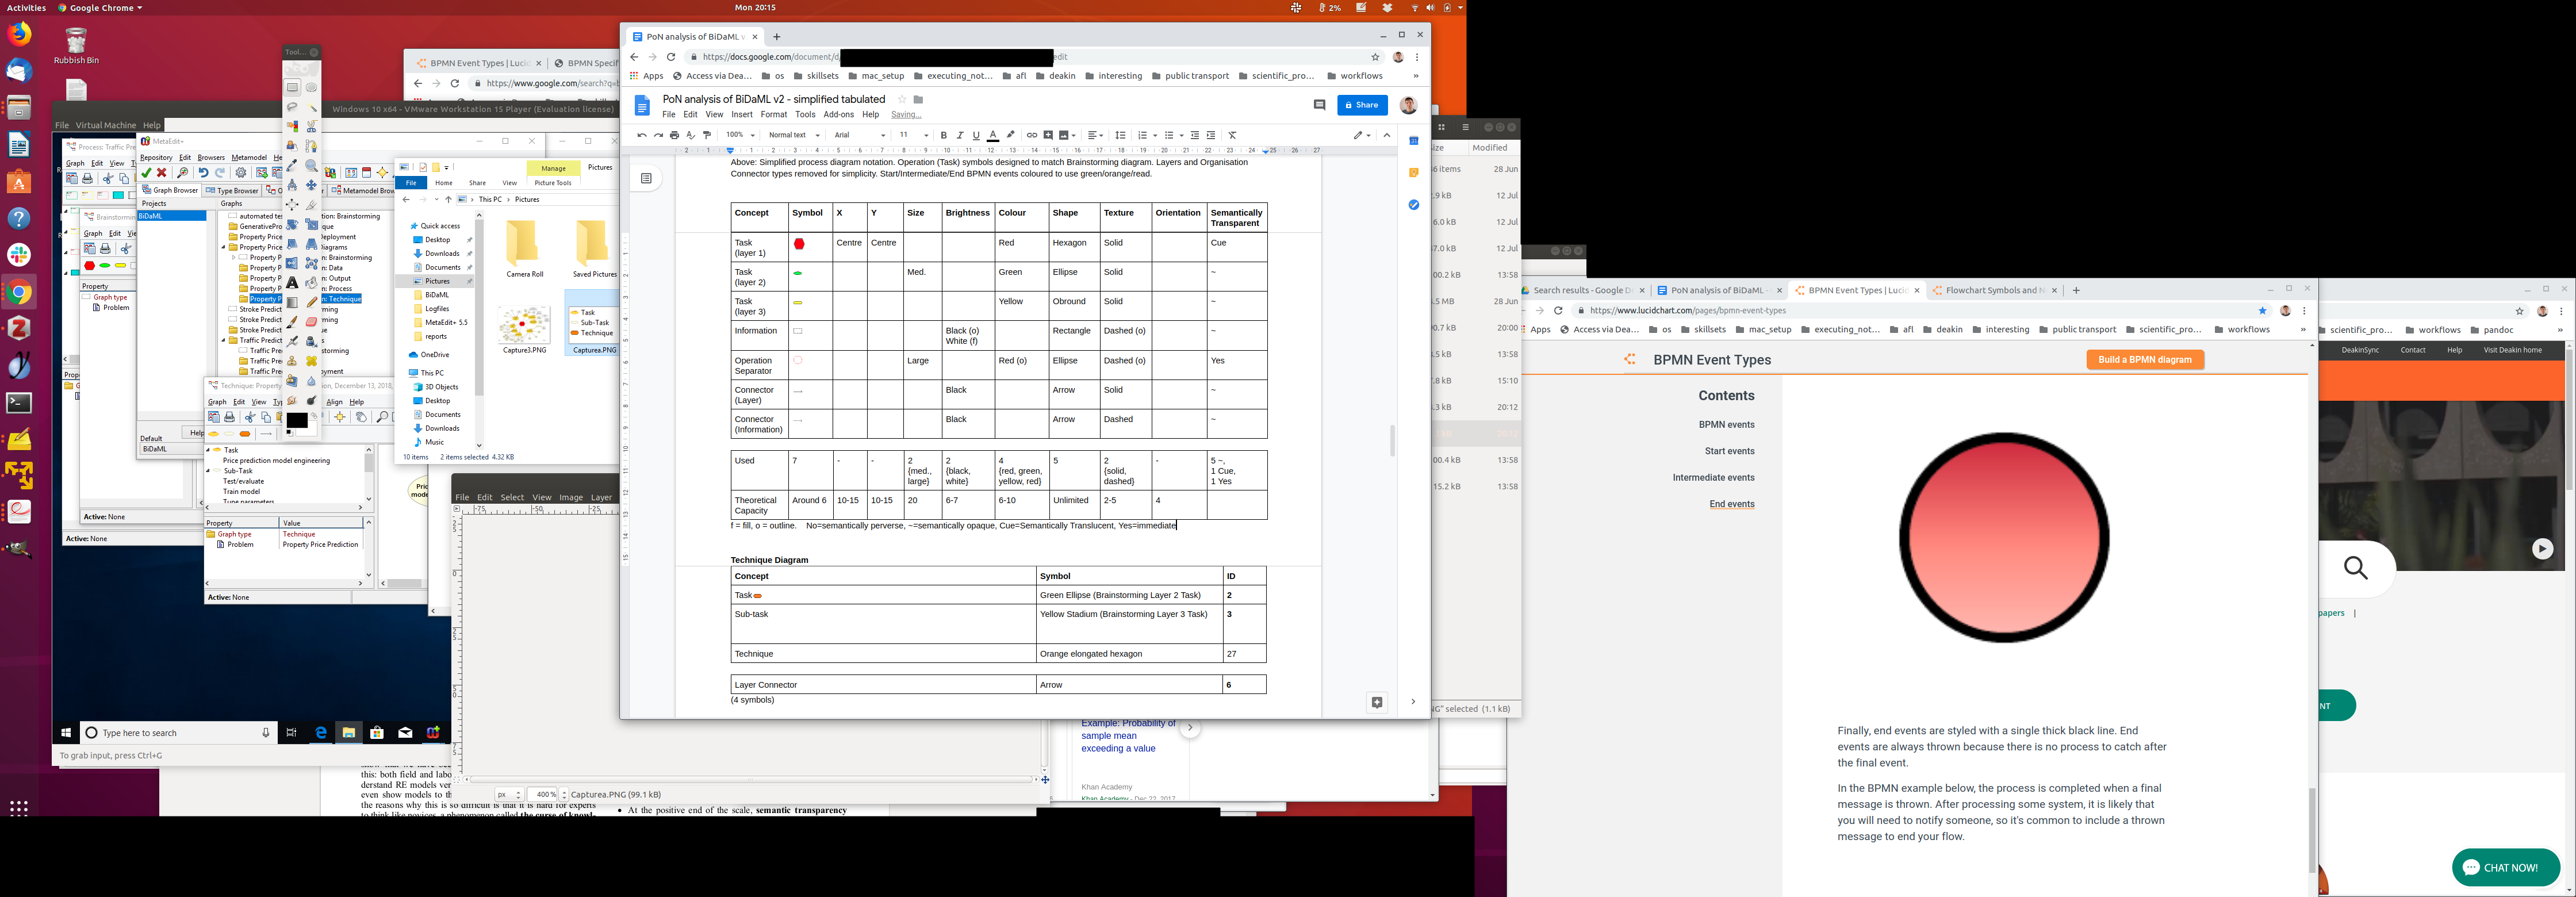Screen dimensions: 2576x897
Task: Toggle bold formatting in Google Docs
Action: 943,135
